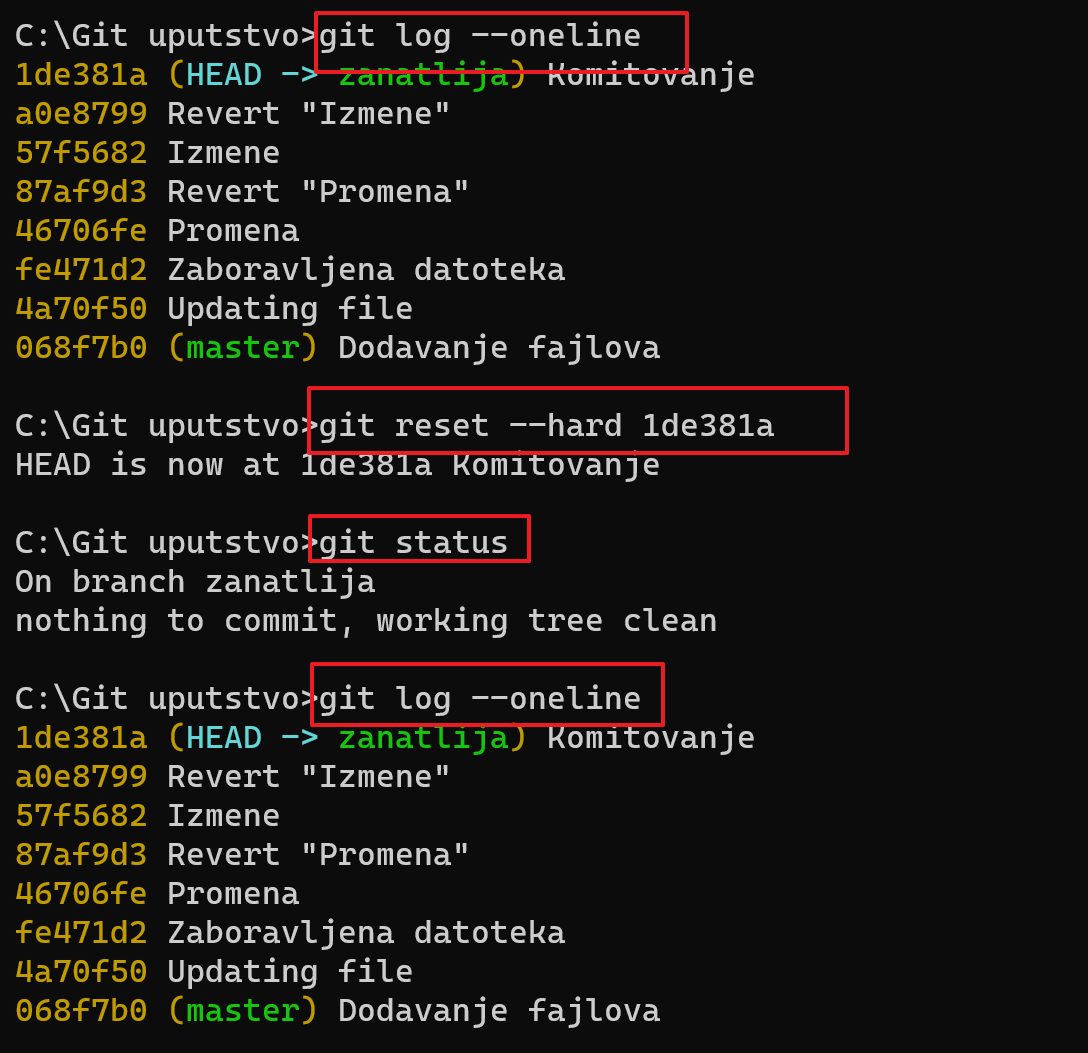
Task: Click commit hash 4a70f50 in the first log
Action: point(81,309)
